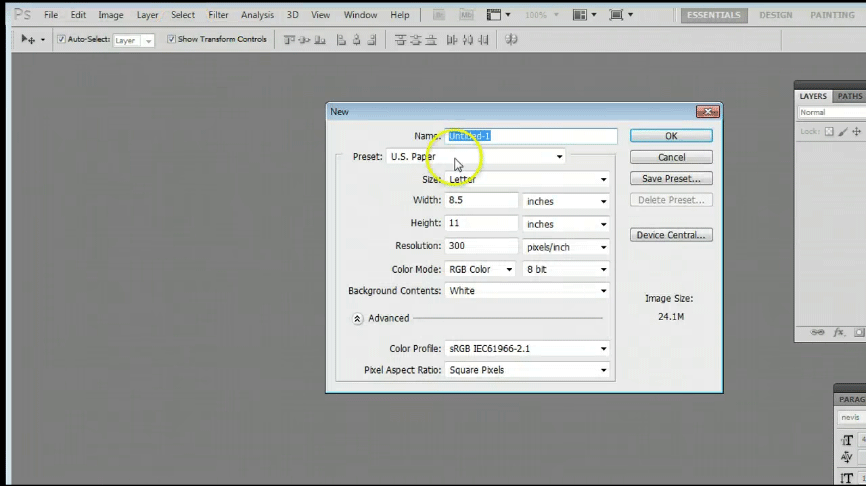Viewport: 866px width, 486px height.
Task: Click the fx layer style icon
Action: [839, 332]
